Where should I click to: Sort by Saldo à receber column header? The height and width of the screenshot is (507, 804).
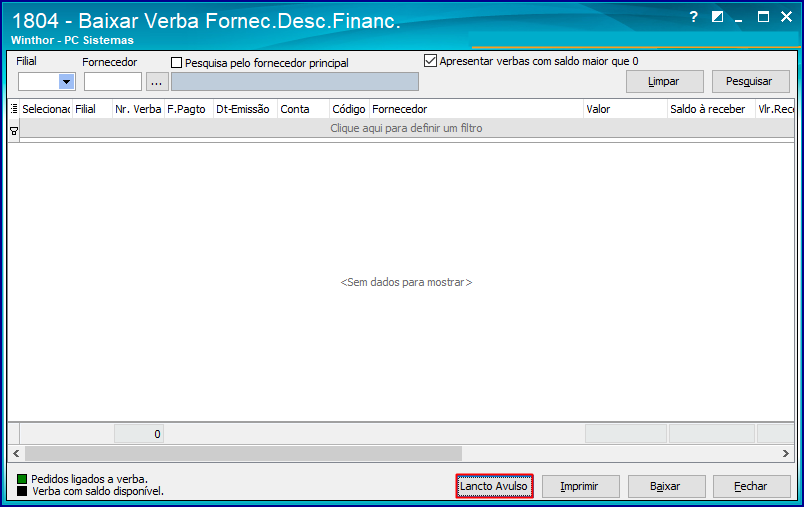[x=711, y=109]
